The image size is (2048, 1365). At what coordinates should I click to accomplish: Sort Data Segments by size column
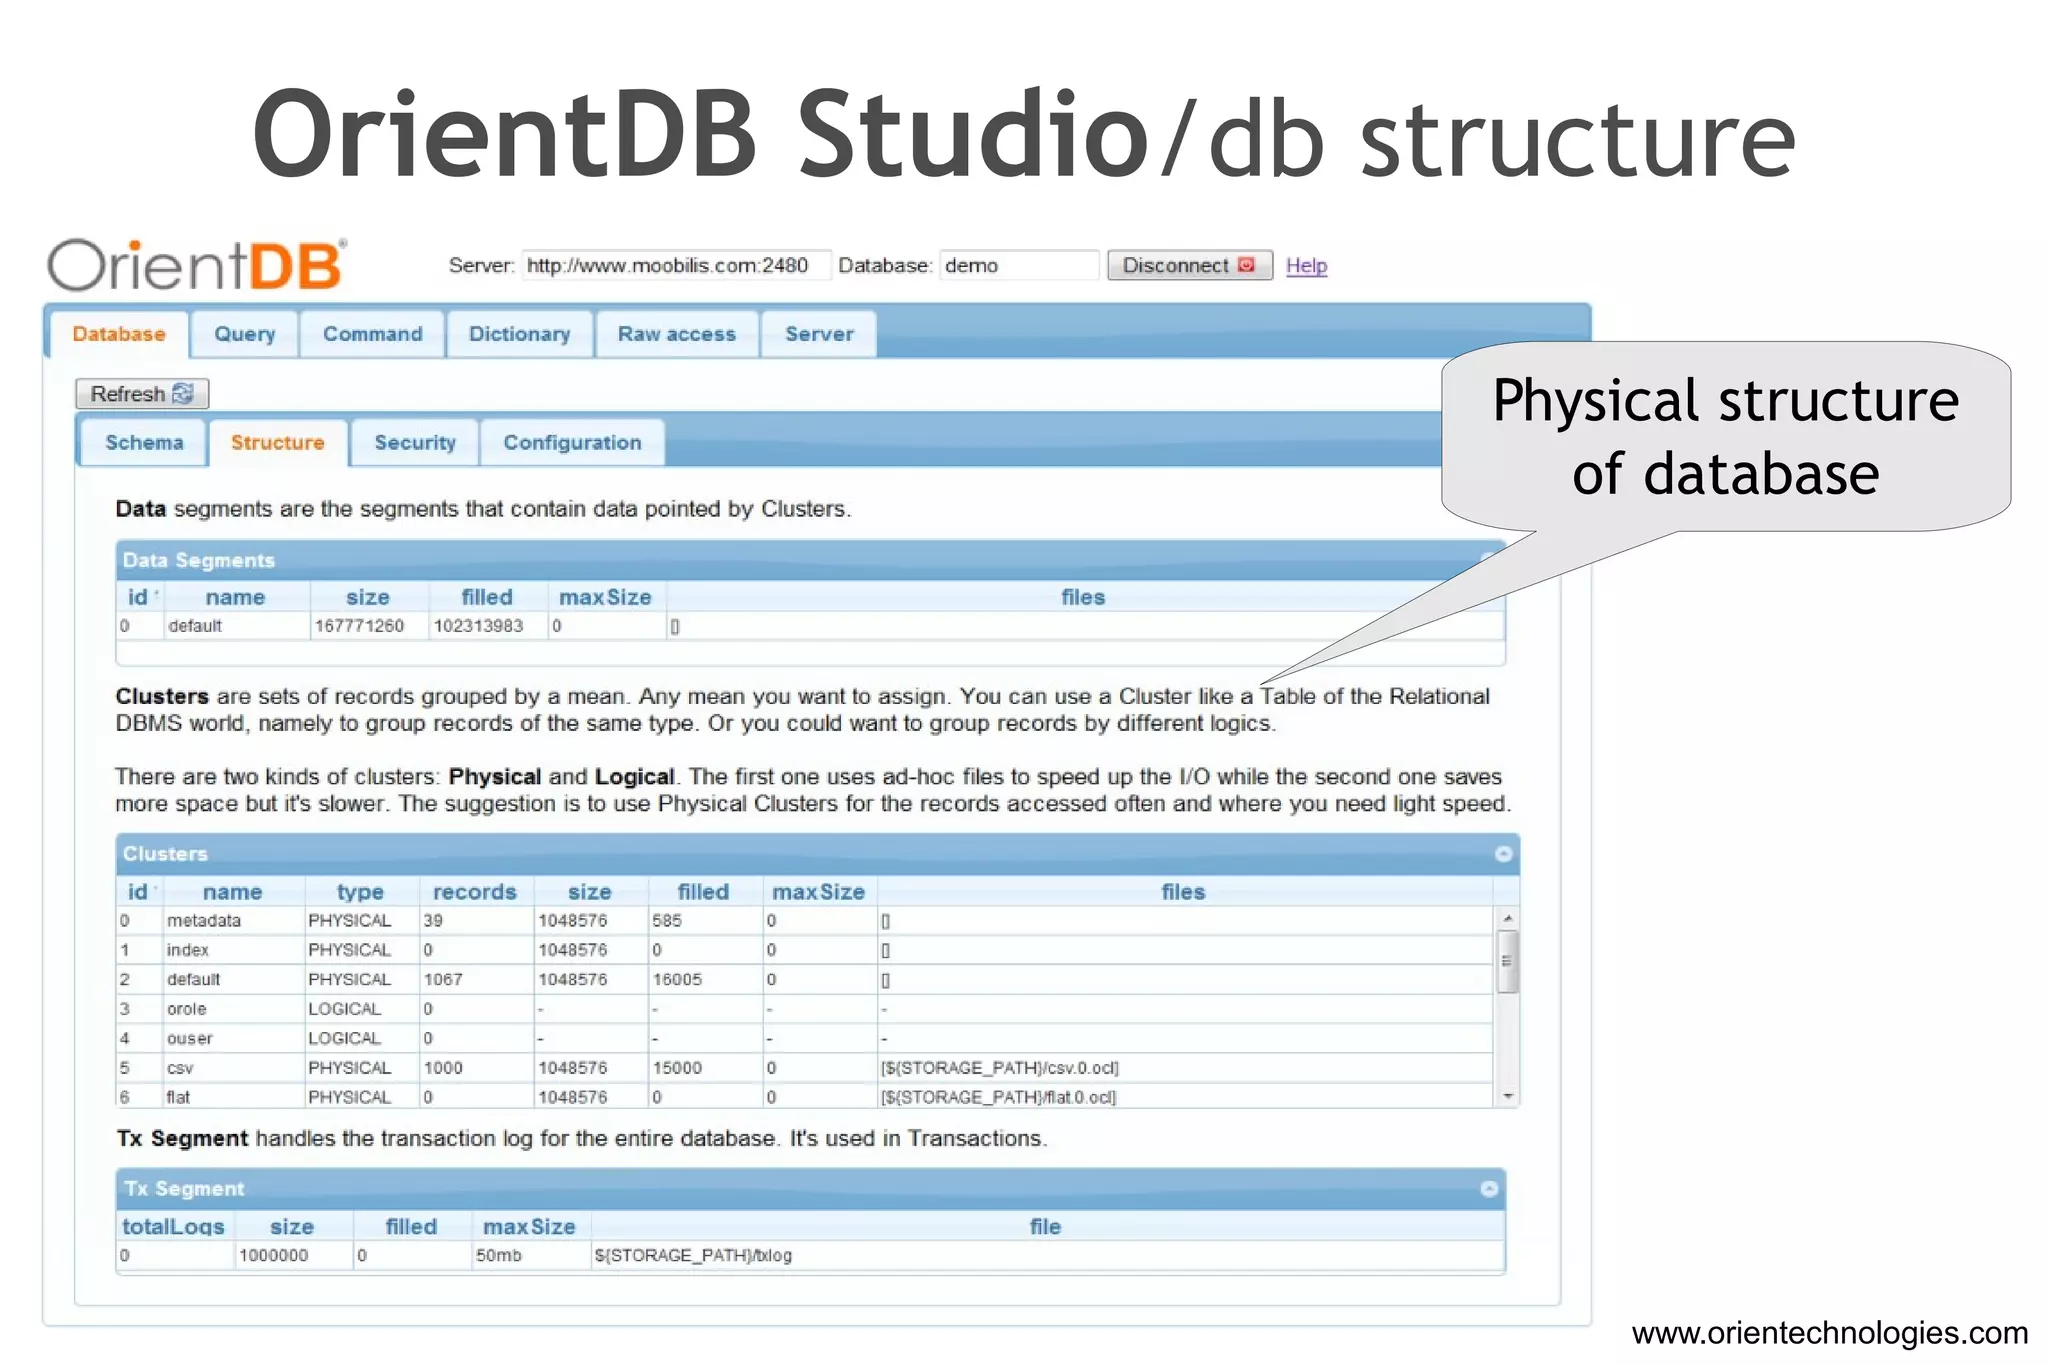coord(368,597)
